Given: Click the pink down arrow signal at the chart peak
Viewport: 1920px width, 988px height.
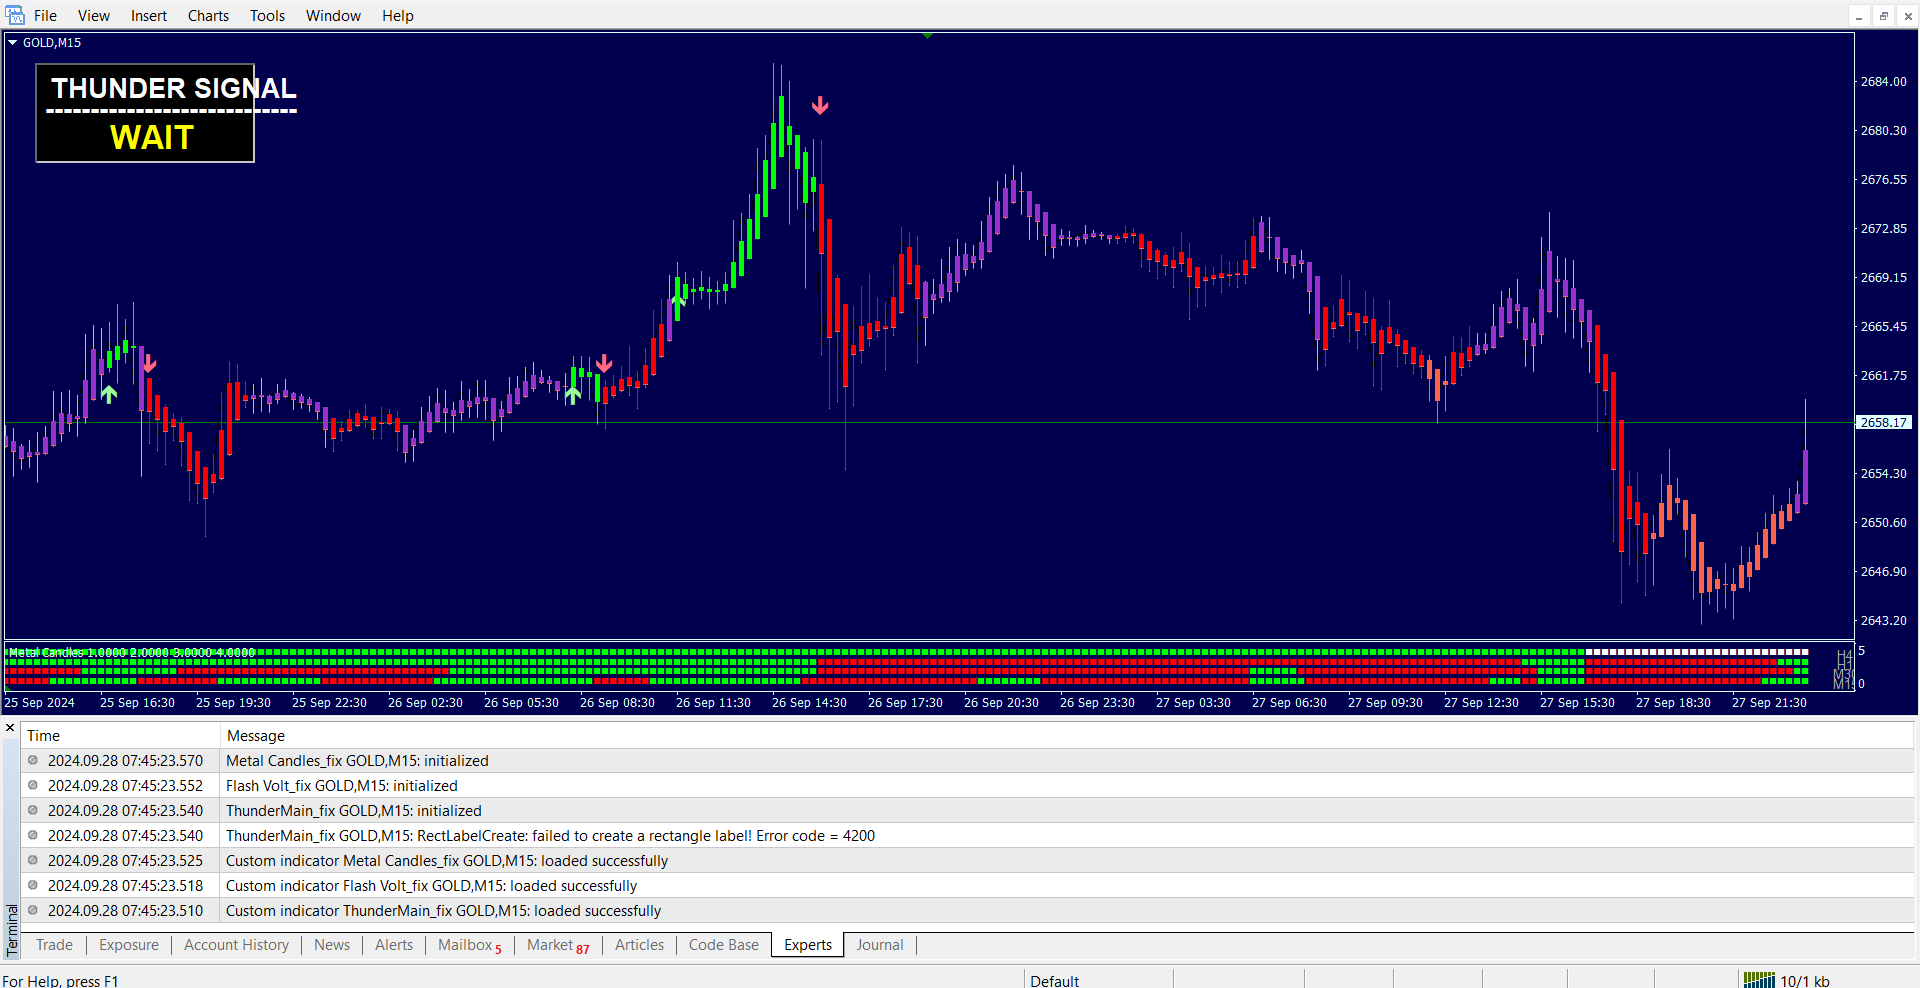Looking at the screenshot, I should (x=820, y=105).
